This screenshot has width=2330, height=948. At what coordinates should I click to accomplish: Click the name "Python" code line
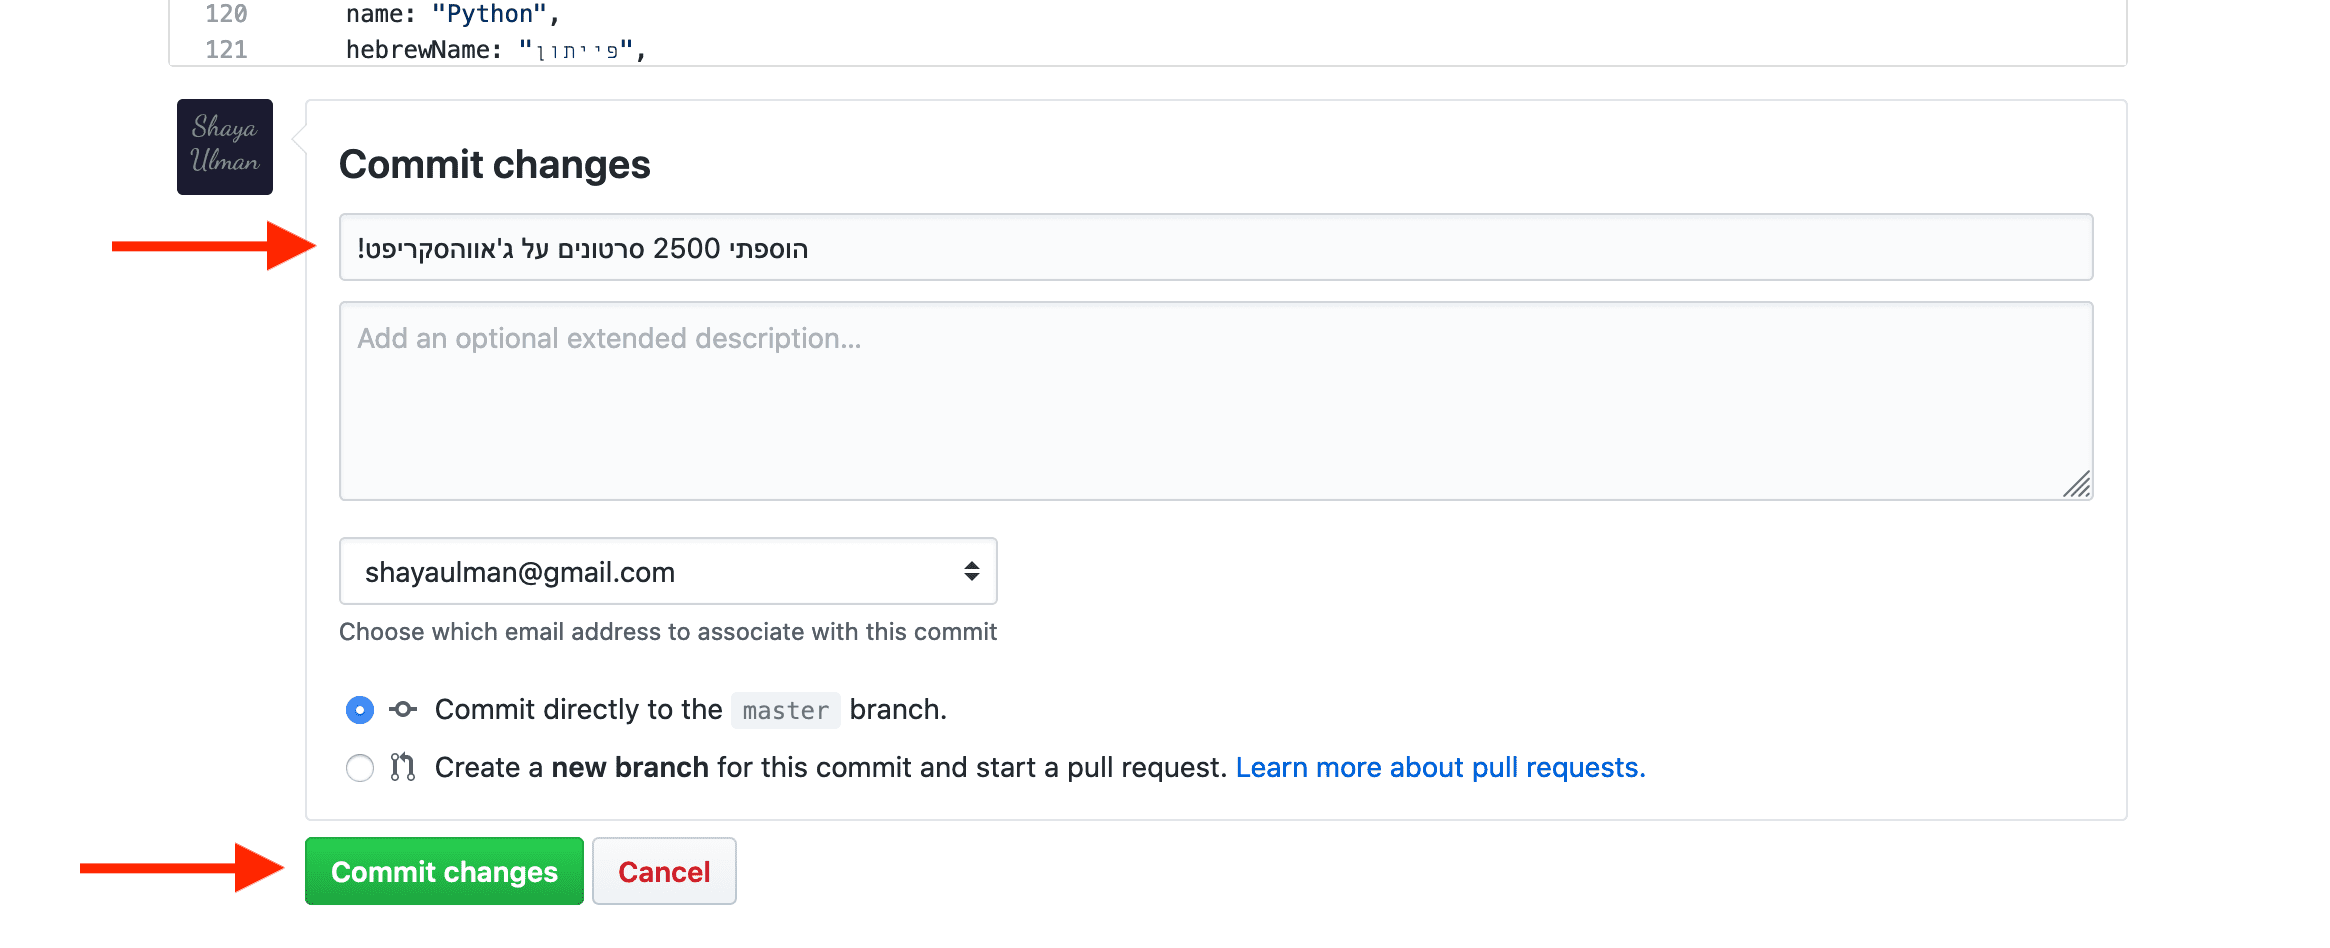[x=452, y=14]
